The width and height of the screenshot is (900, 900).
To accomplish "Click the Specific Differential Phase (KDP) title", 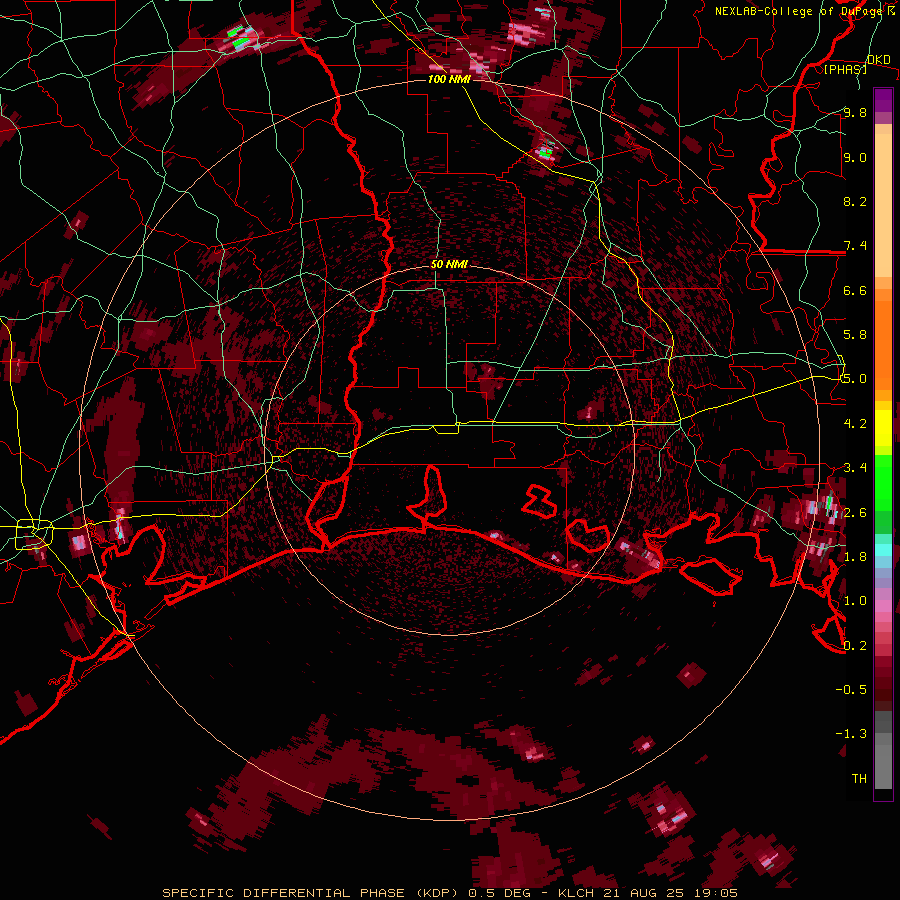I will click(x=313, y=893).
